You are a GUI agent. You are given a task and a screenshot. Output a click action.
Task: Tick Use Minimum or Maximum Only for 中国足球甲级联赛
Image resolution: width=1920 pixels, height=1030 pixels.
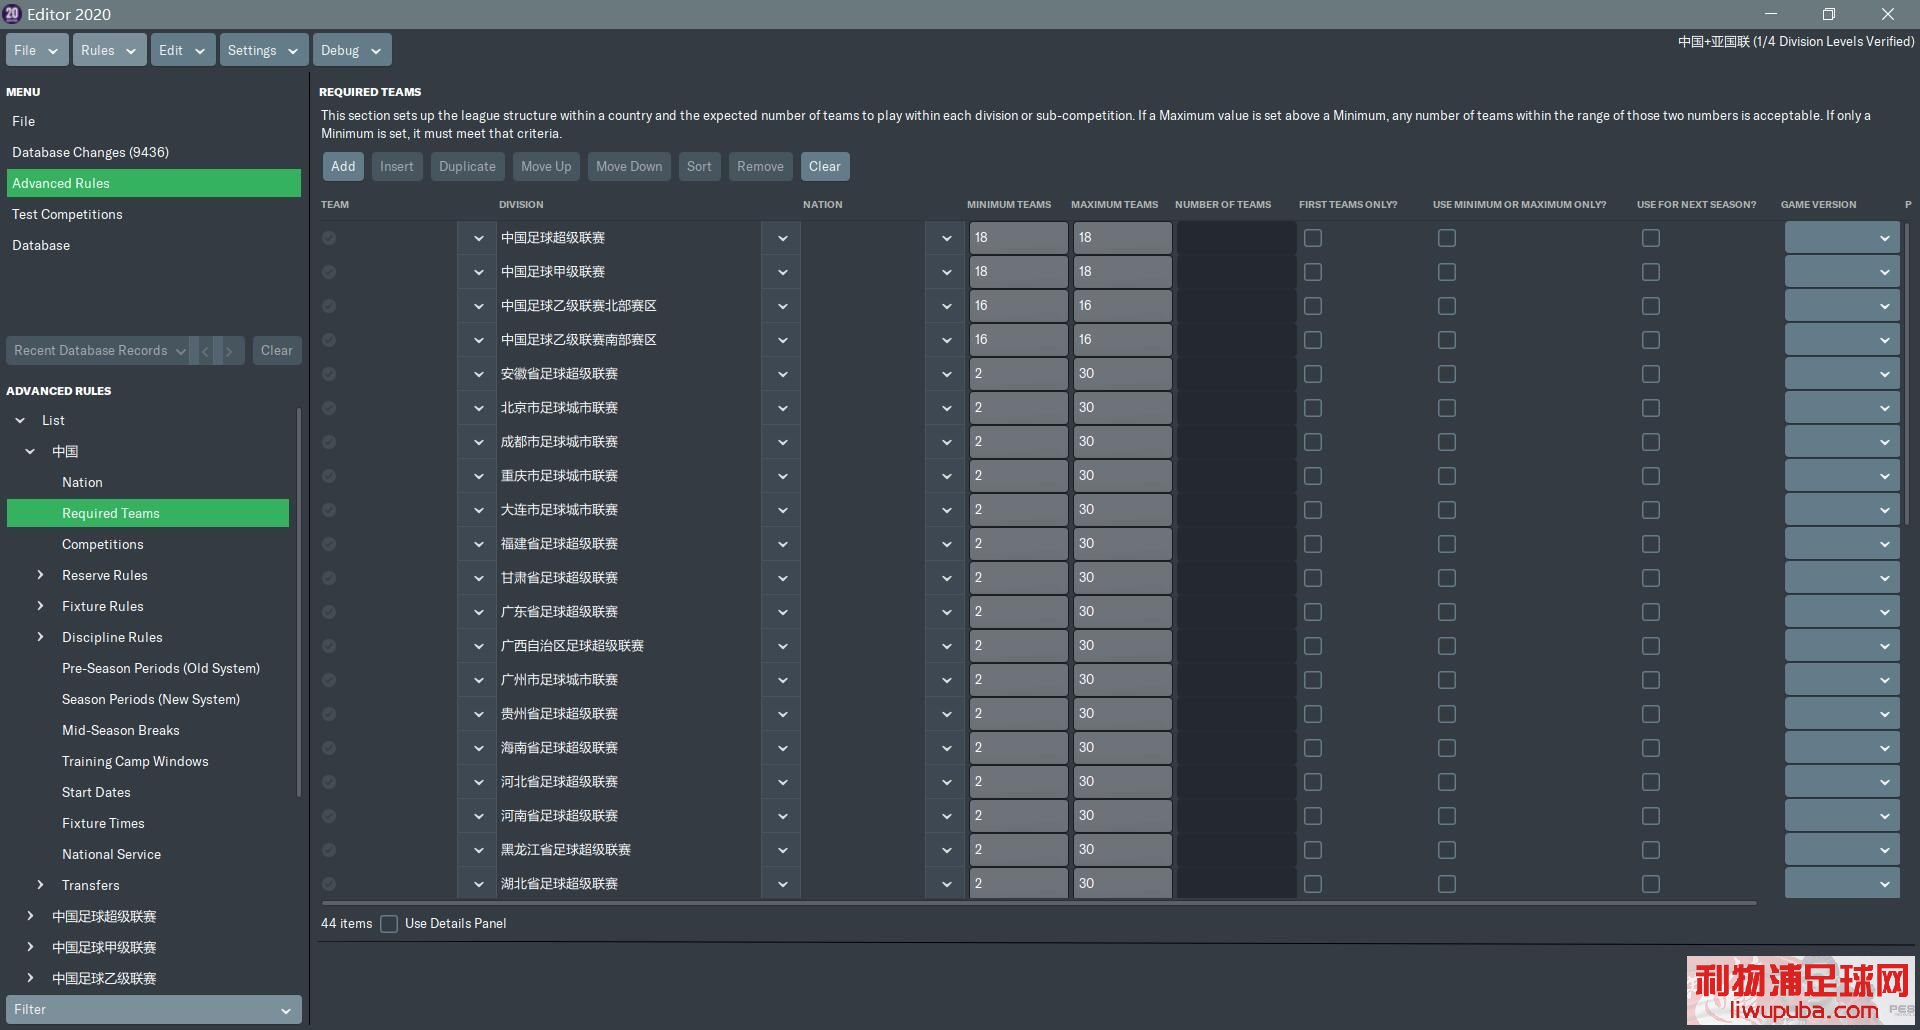tap(1447, 272)
